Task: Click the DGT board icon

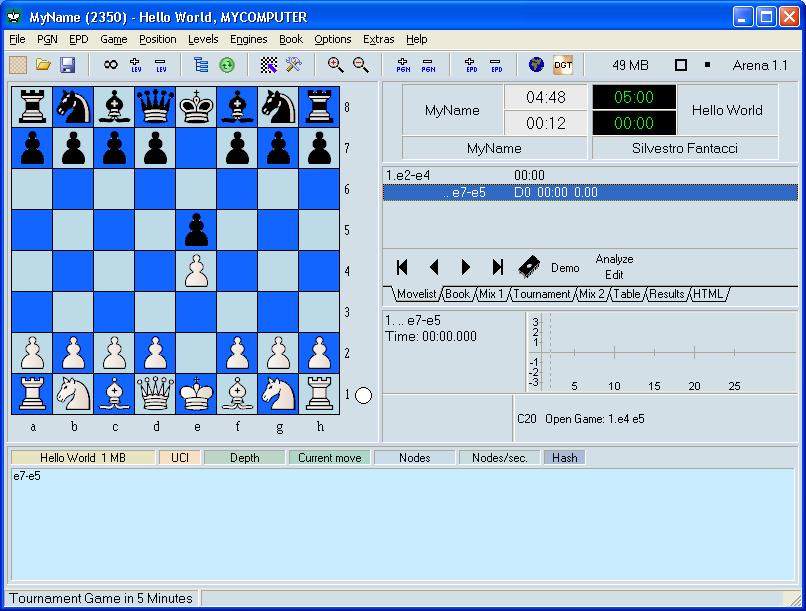Action: pos(563,65)
